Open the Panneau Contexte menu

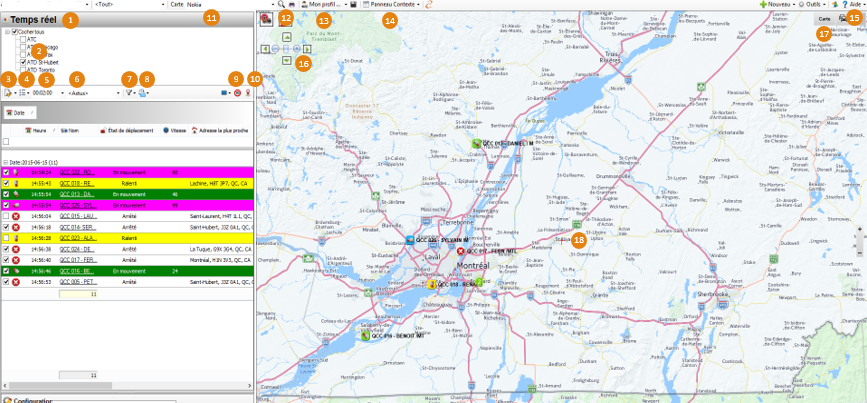[x=390, y=5]
